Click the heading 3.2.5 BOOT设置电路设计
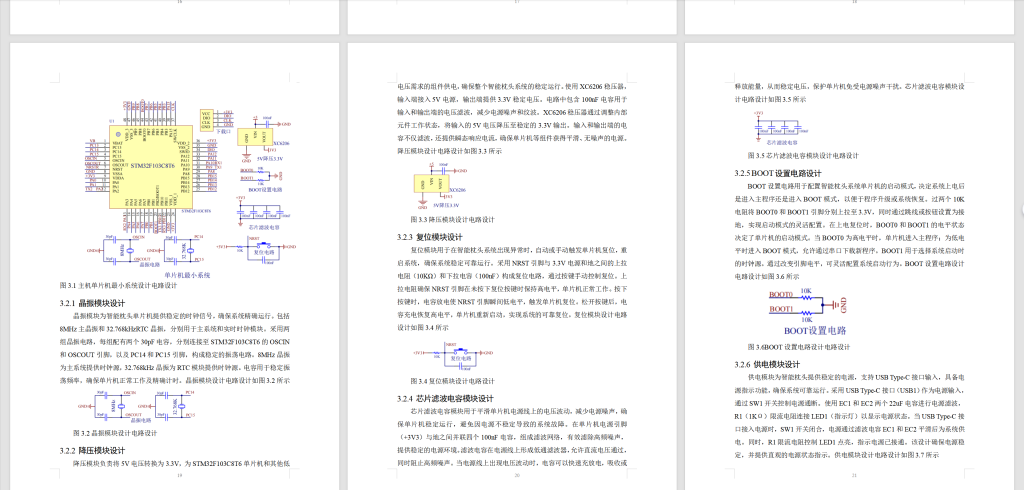Viewport: 1024px width, 490px height. coord(778,174)
